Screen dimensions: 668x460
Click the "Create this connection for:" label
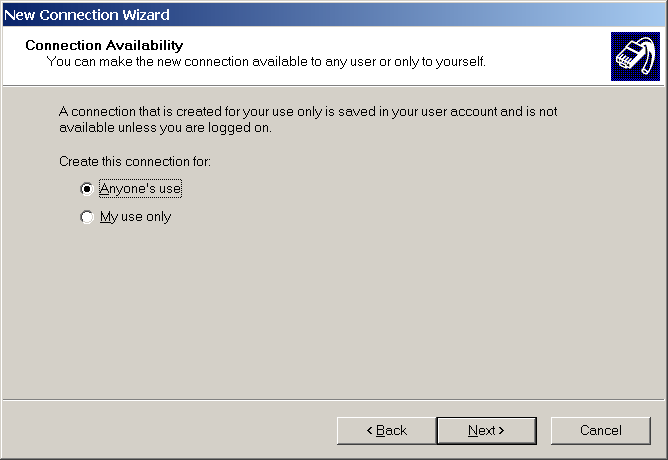point(134,161)
